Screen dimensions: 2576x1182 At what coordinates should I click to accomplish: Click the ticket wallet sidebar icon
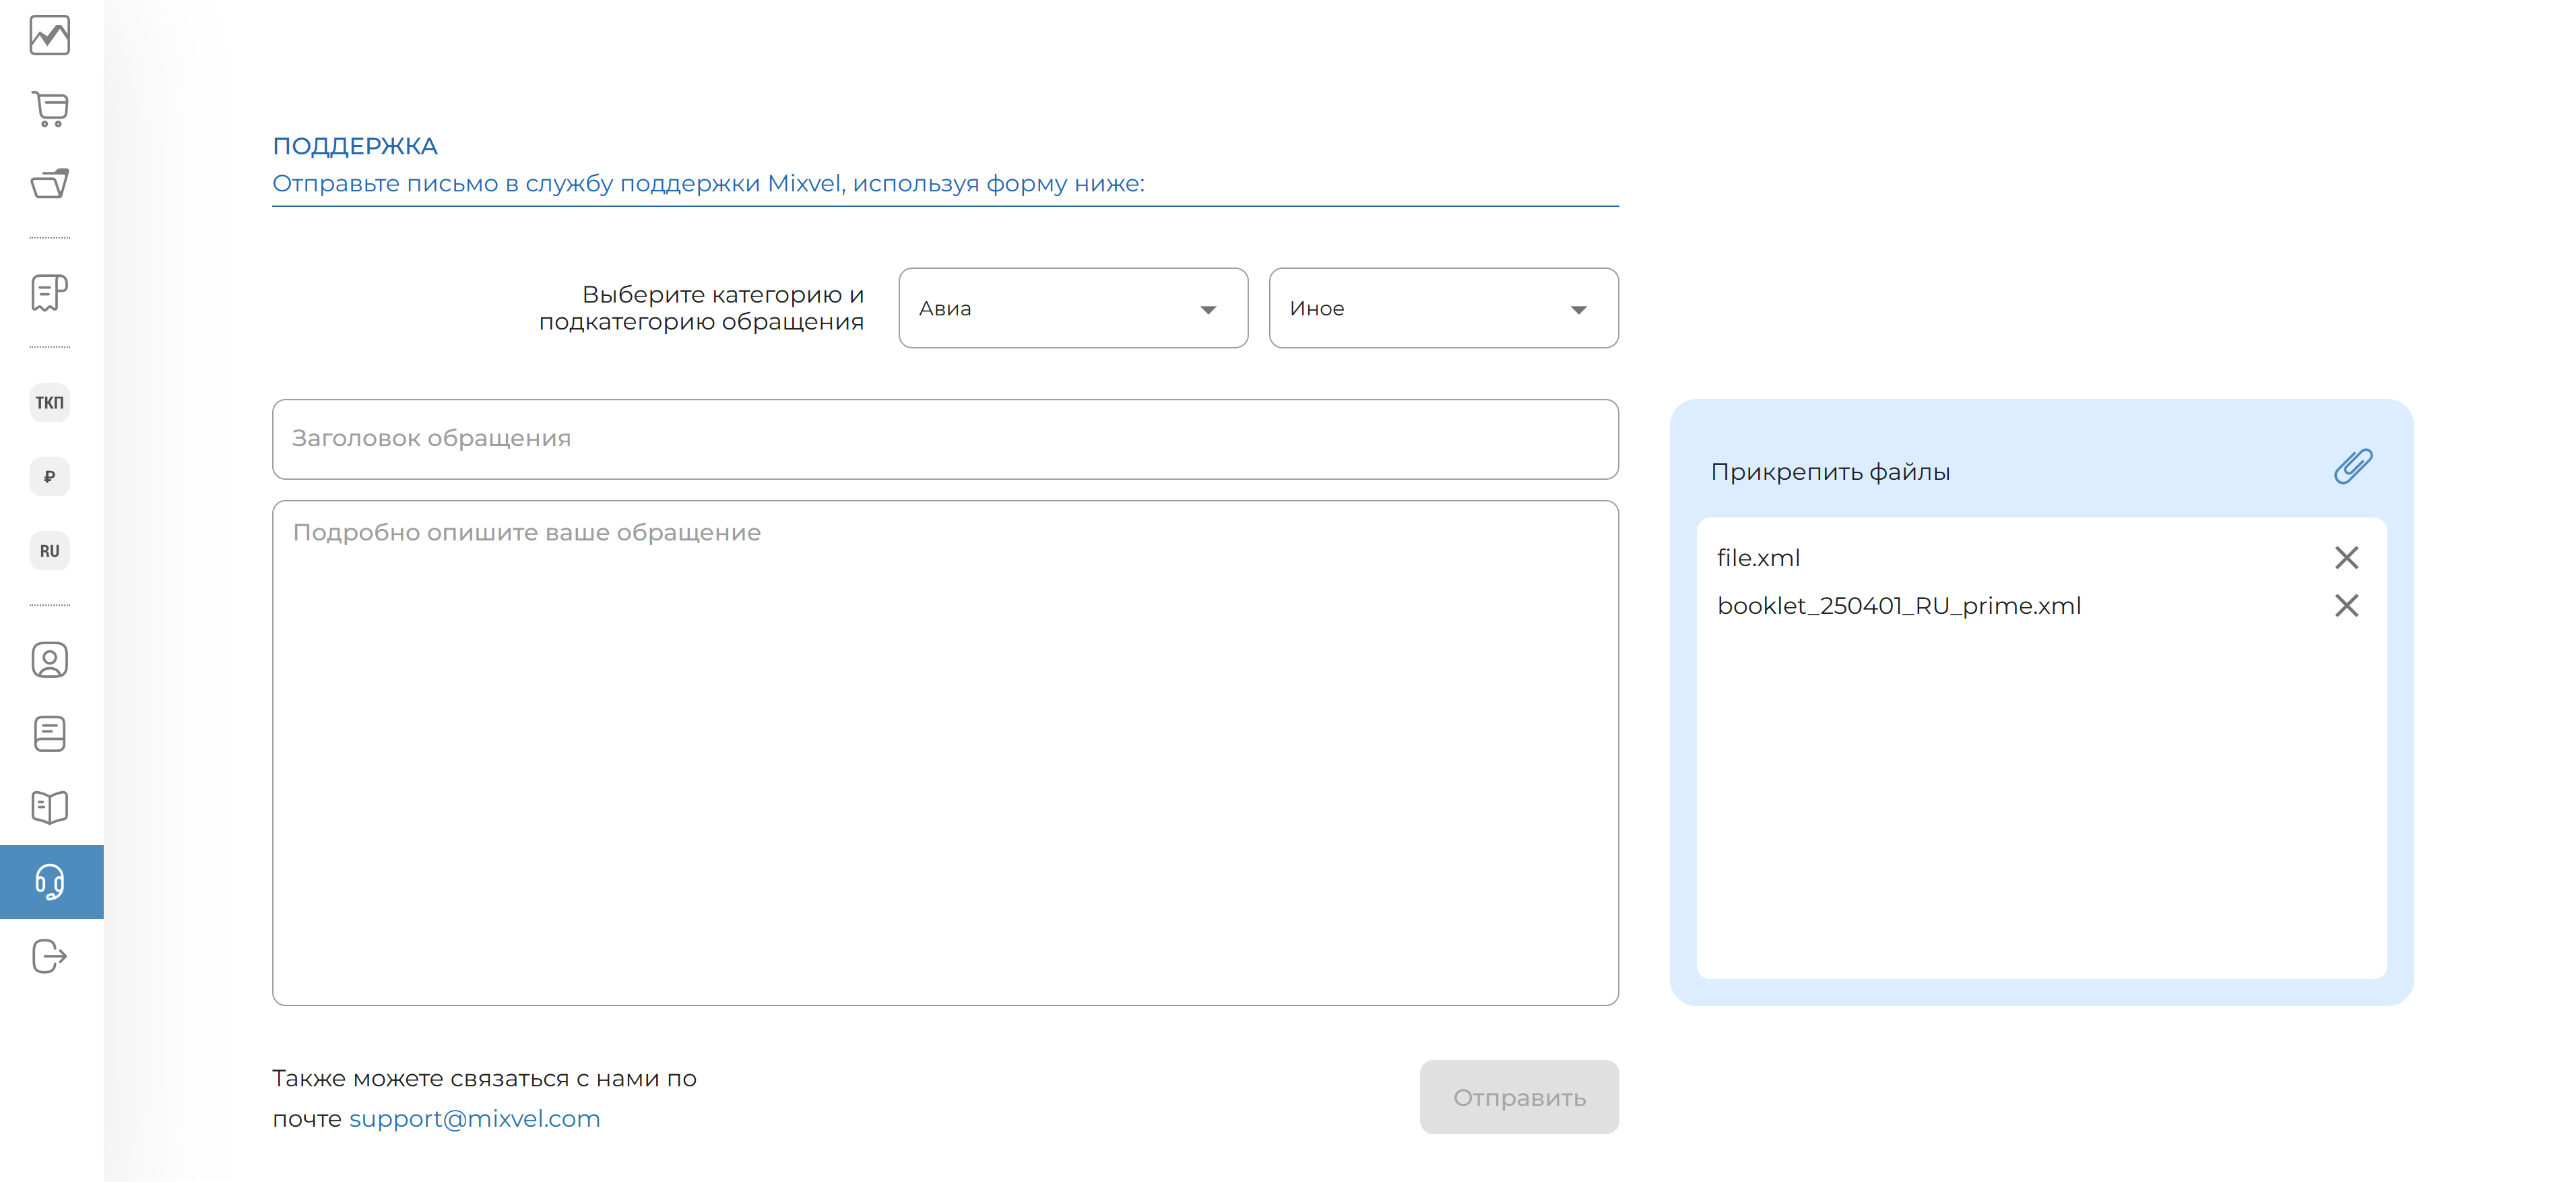[x=50, y=183]
